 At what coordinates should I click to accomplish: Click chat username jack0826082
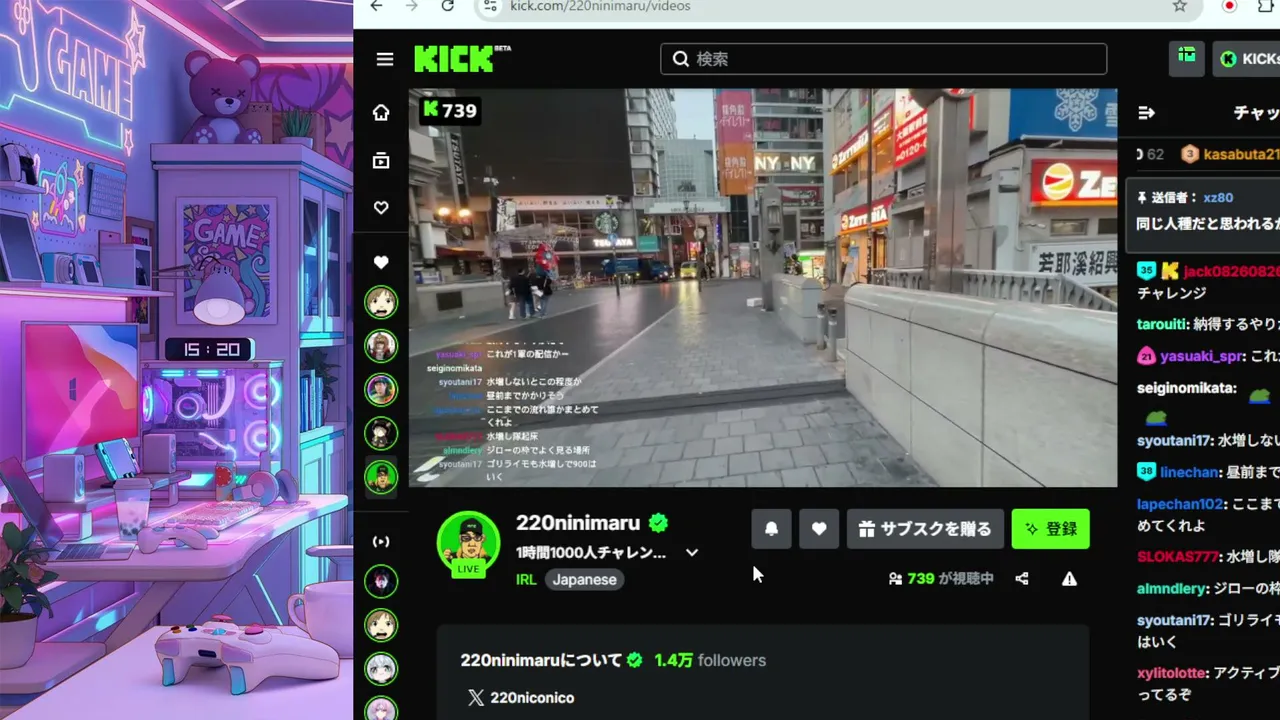[x=1232, y=271]
